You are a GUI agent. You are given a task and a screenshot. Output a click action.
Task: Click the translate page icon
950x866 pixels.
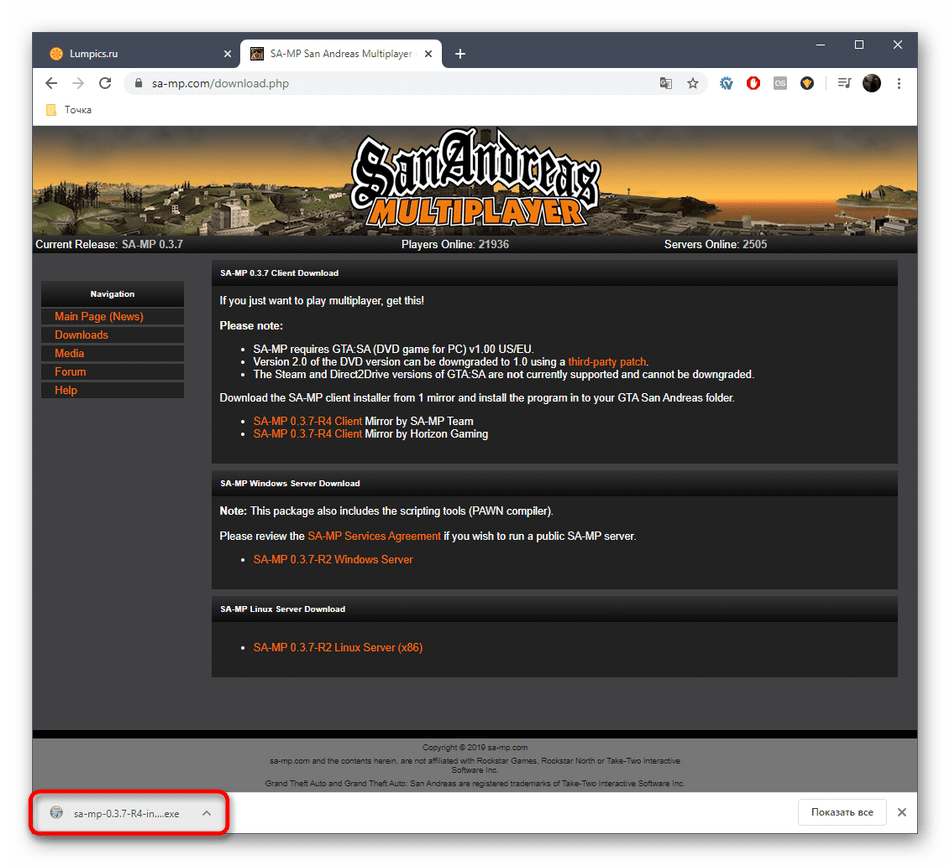coord(666,84)
